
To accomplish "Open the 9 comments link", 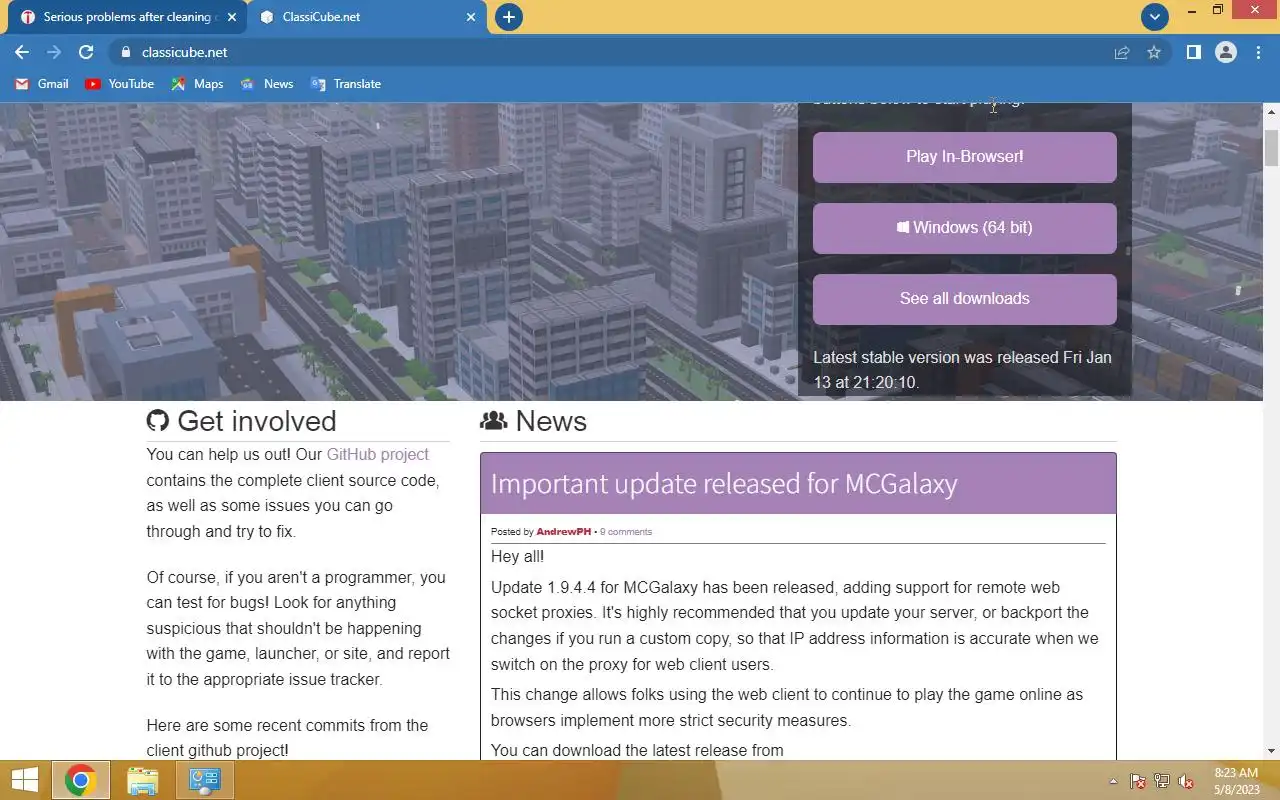I will click(x=626, y=532).
